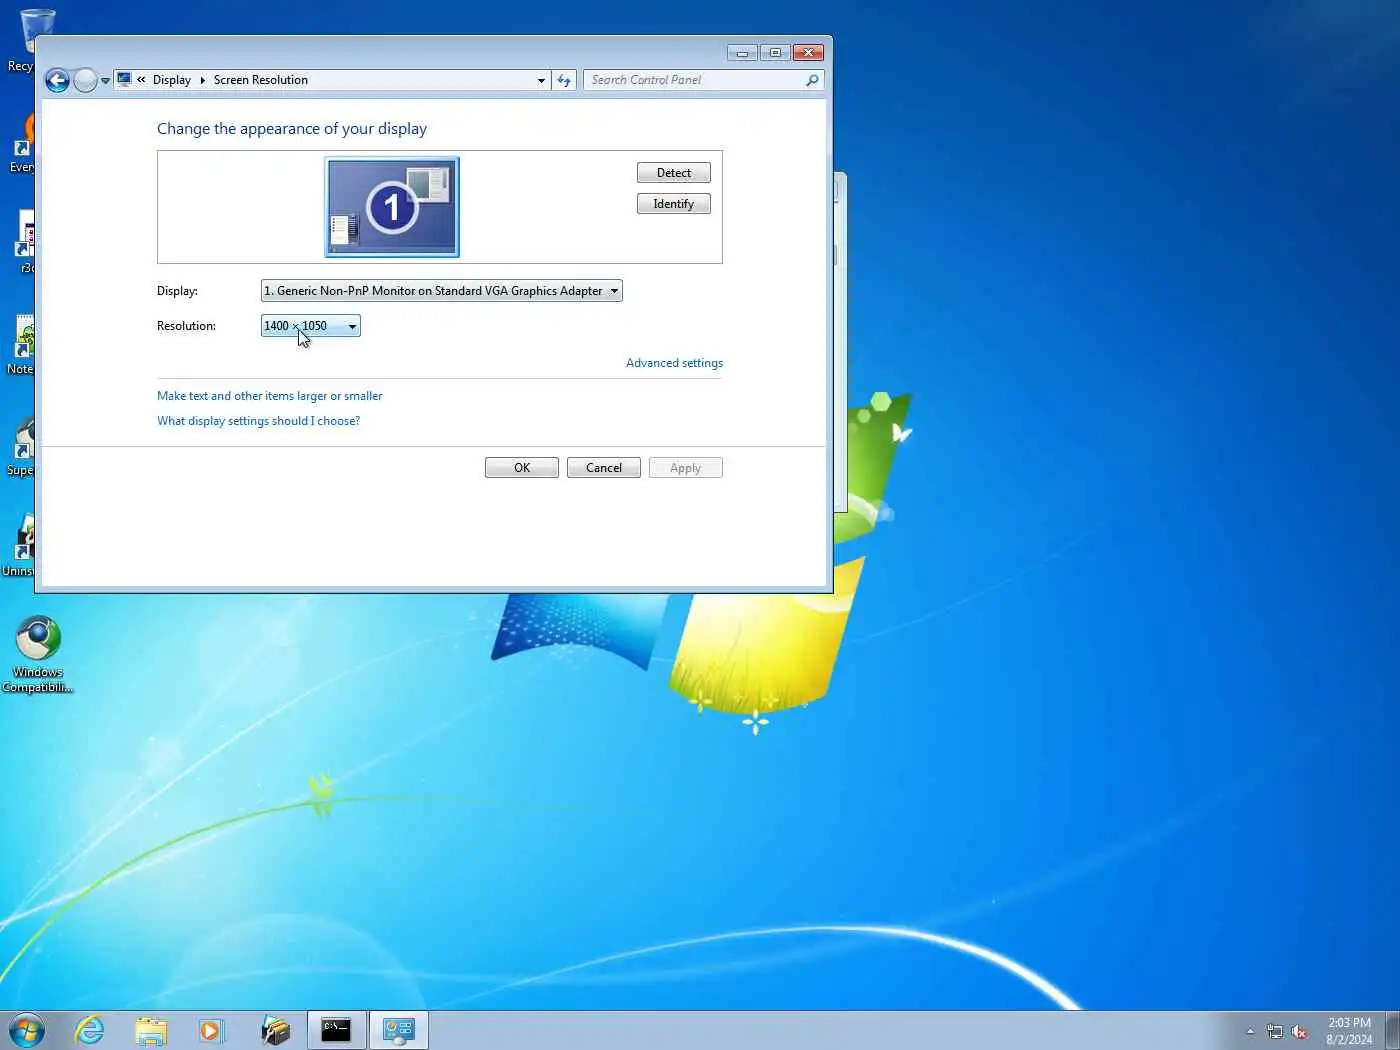Open the clock showing 2:03 PM
The image size is (1400, 1050).
1349,1031
